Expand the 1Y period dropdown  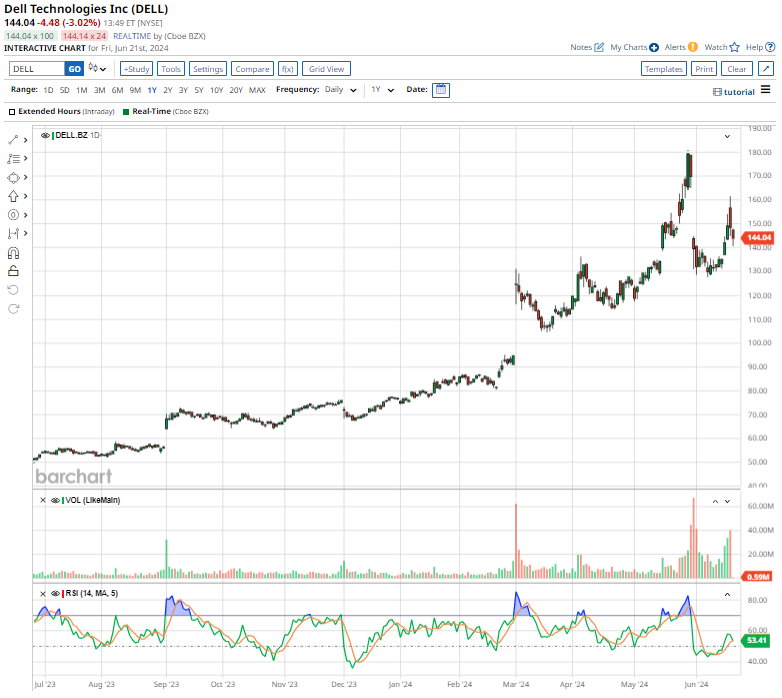click(x=380, y=90)
